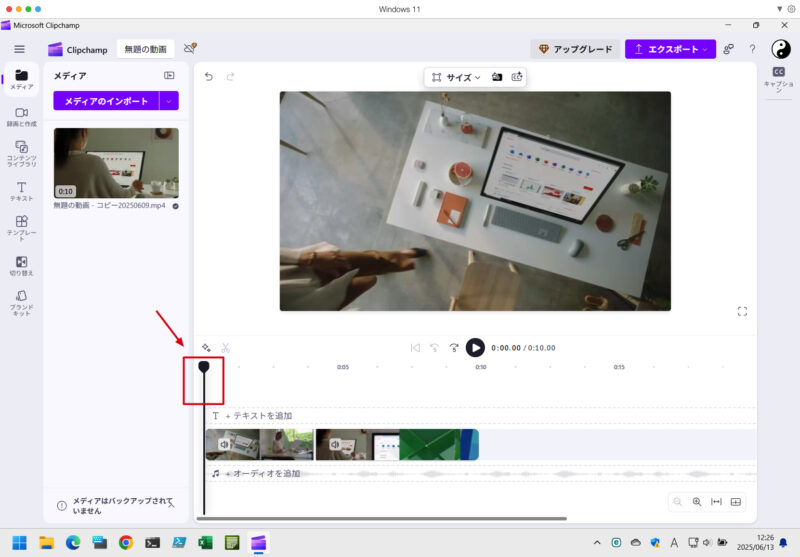
Task: Expand the media import dropdown arrow
Action: point(169,101)
